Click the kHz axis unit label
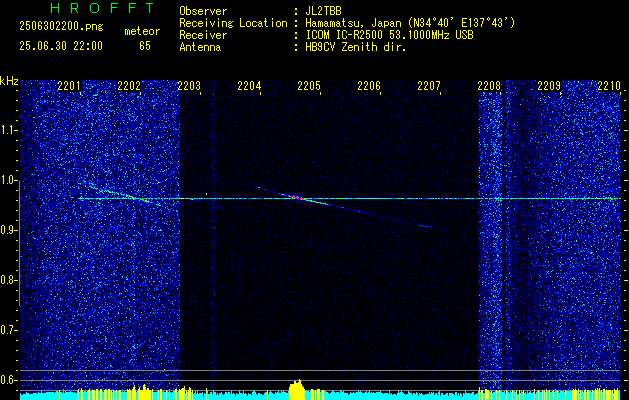This screenshot has width=629, height=400. (9, 82)
